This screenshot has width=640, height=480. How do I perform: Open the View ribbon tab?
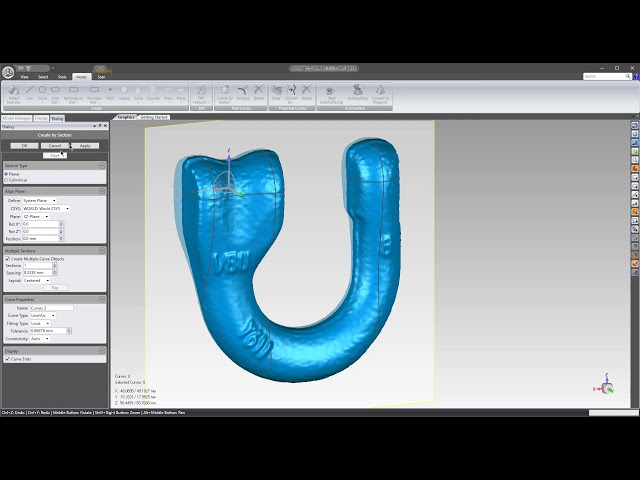point(24,77)
